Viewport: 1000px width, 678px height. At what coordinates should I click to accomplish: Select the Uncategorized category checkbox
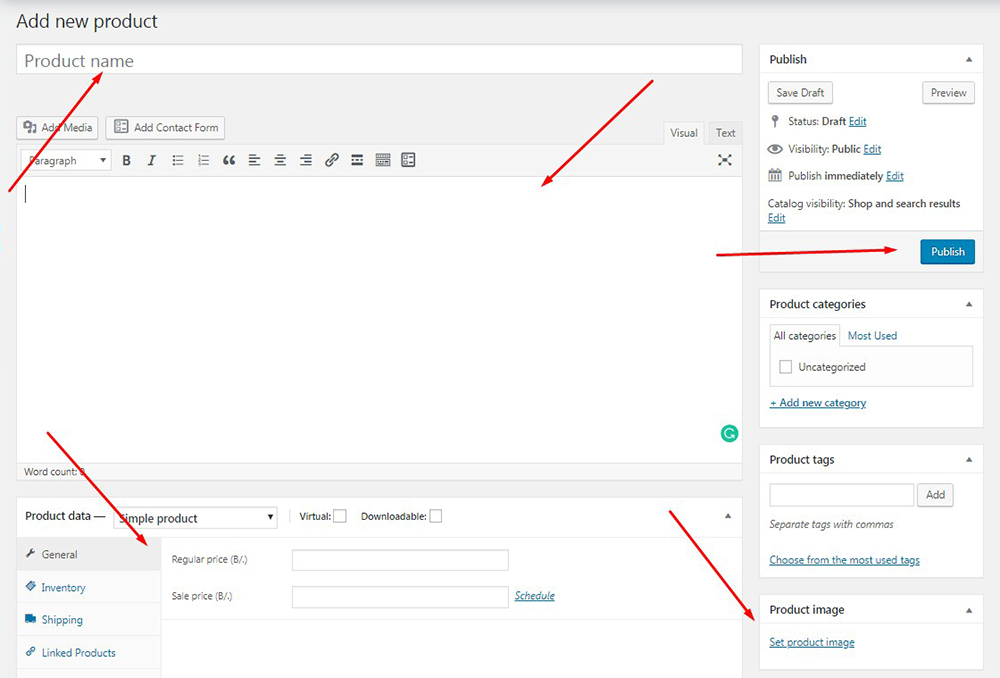pyautogui.click(x=786, y=367)
